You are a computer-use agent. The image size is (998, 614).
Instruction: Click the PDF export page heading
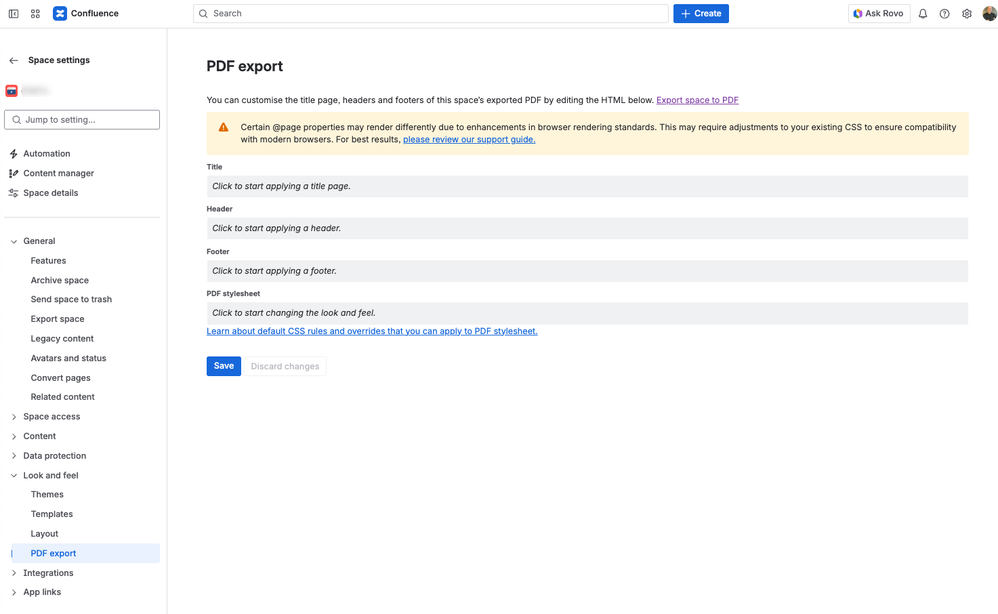point(244,66)
